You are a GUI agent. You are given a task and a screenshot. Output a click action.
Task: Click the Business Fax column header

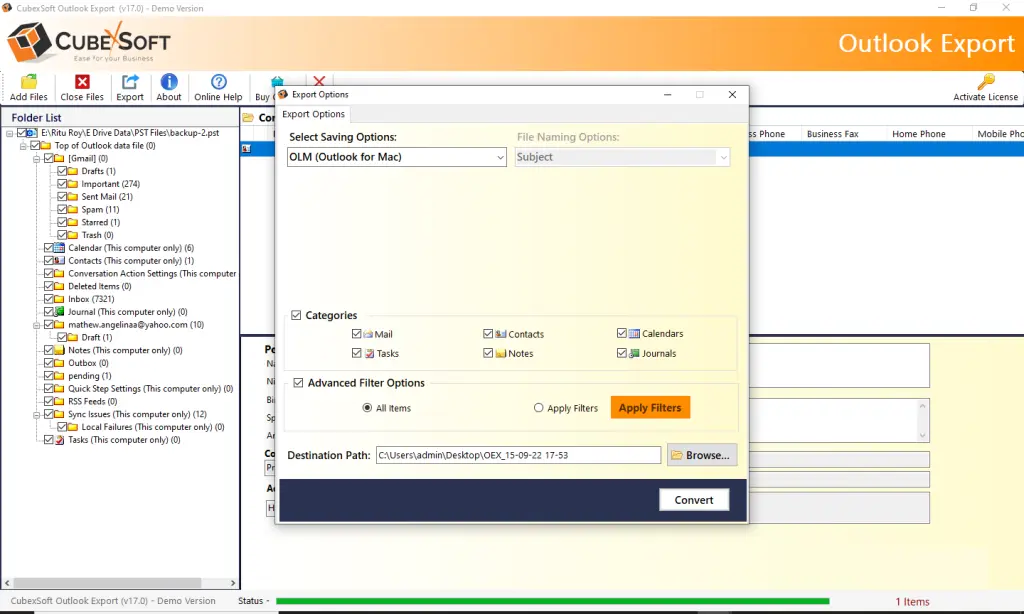pyautogui.click(x=832, y=134)
